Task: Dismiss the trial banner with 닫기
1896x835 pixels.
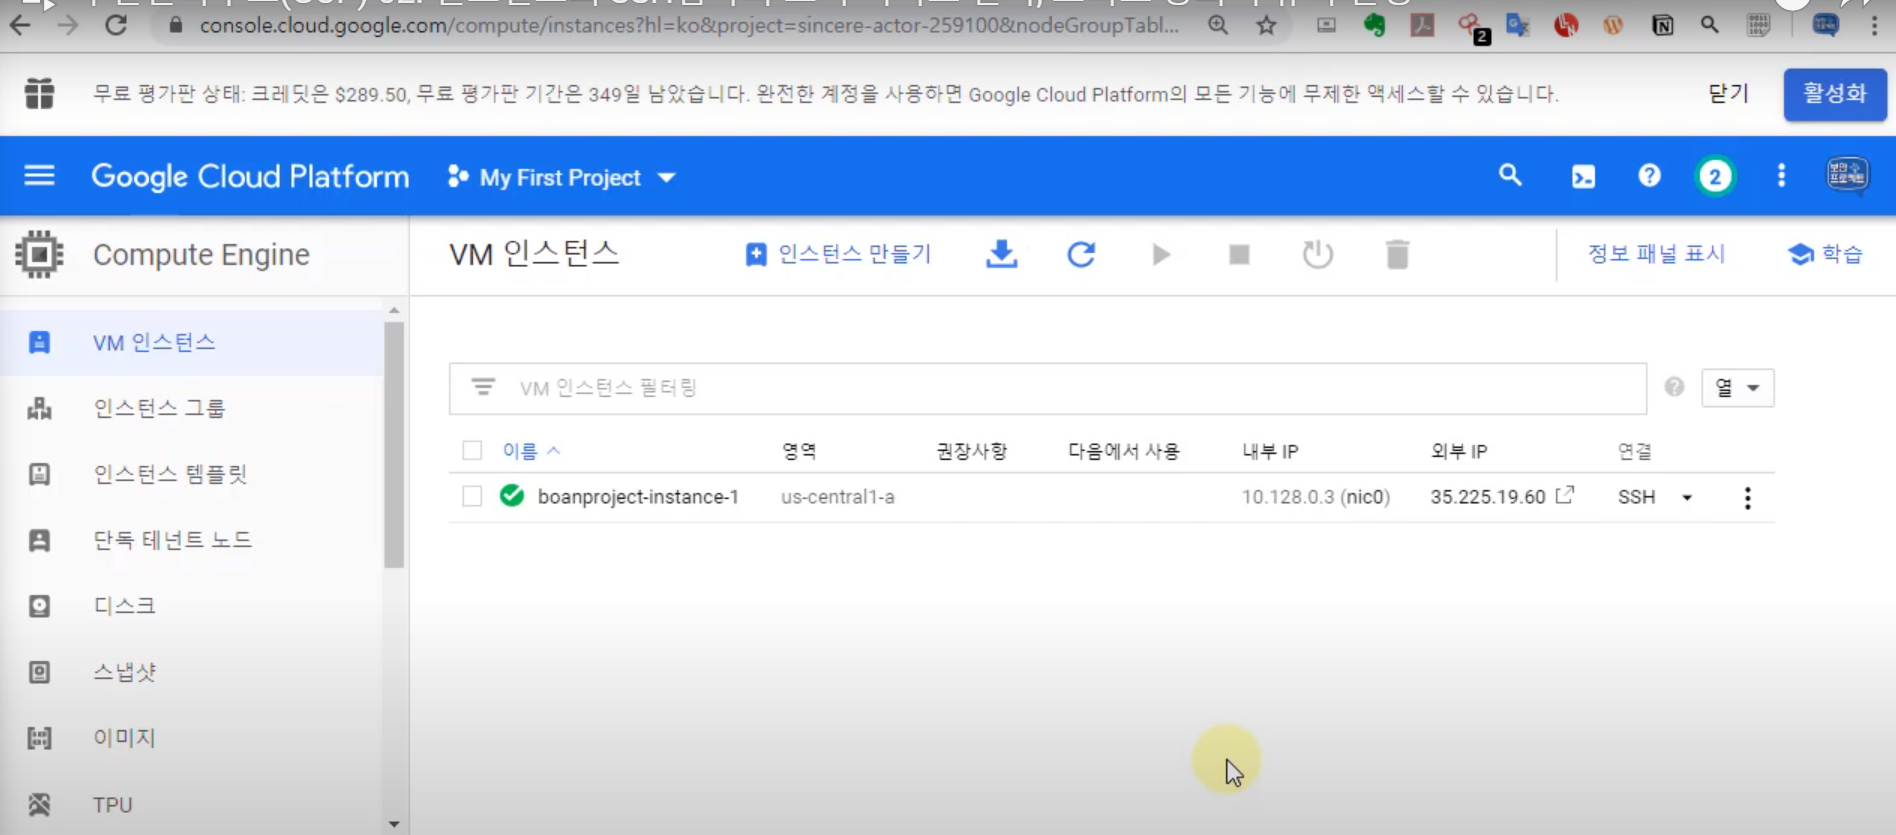Action: click(1728, 94)
